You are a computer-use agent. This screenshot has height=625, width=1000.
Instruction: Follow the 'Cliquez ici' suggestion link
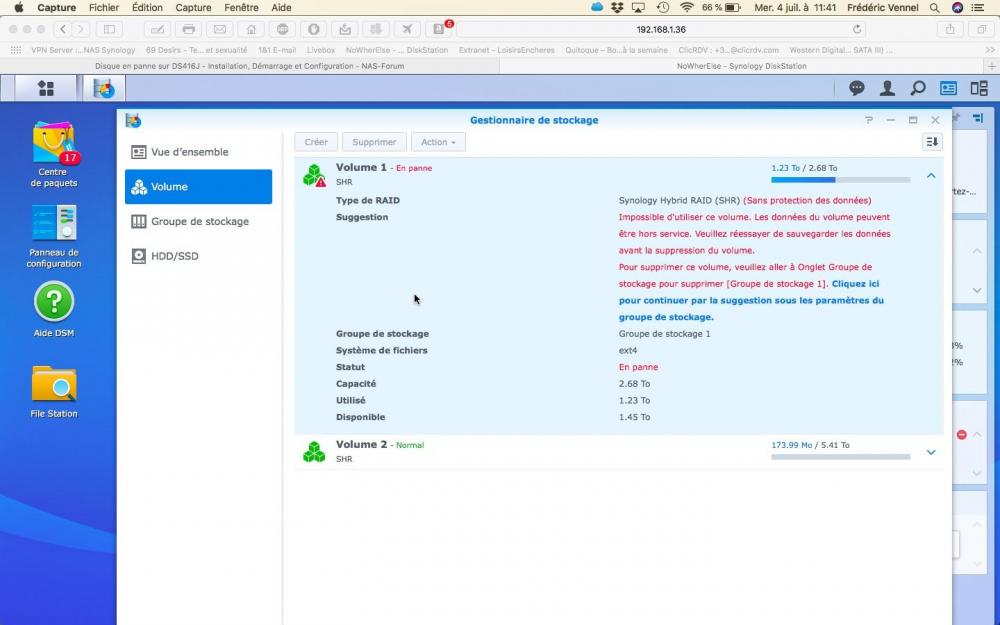pos(855,284)
